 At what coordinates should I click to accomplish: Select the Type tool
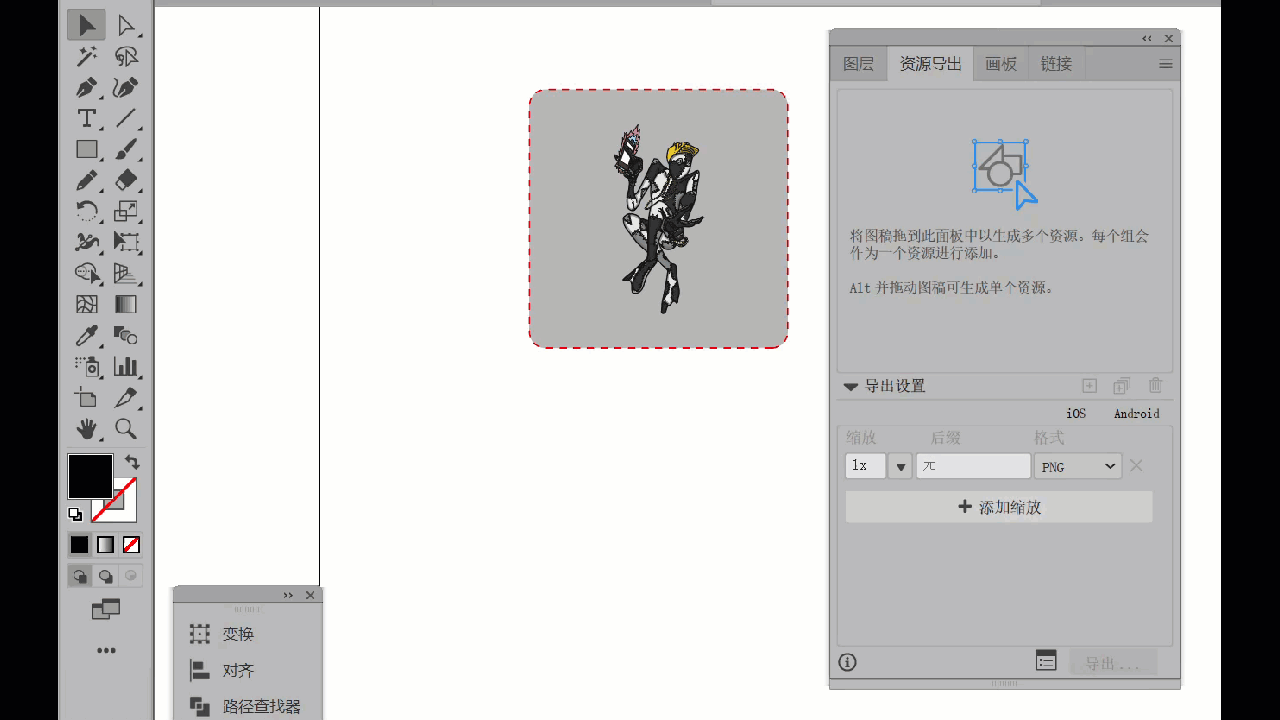(x=87, y=118)
